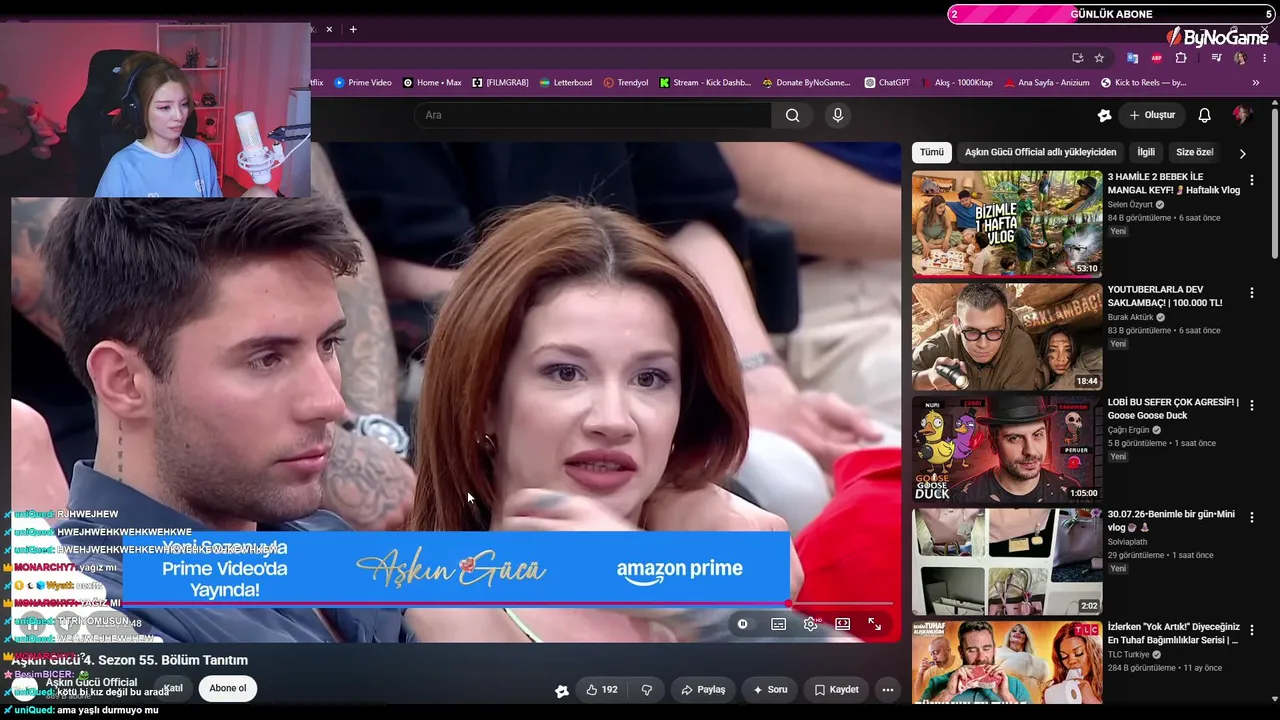Open options for Lobi Bu Sefer Çok Agresif video
This screenshot has height=720, width=1280.
click(x=1251, y=405)
